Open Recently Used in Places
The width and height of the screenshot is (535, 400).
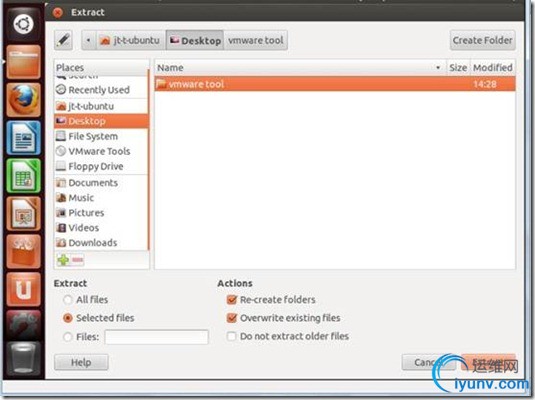(101, 90)
